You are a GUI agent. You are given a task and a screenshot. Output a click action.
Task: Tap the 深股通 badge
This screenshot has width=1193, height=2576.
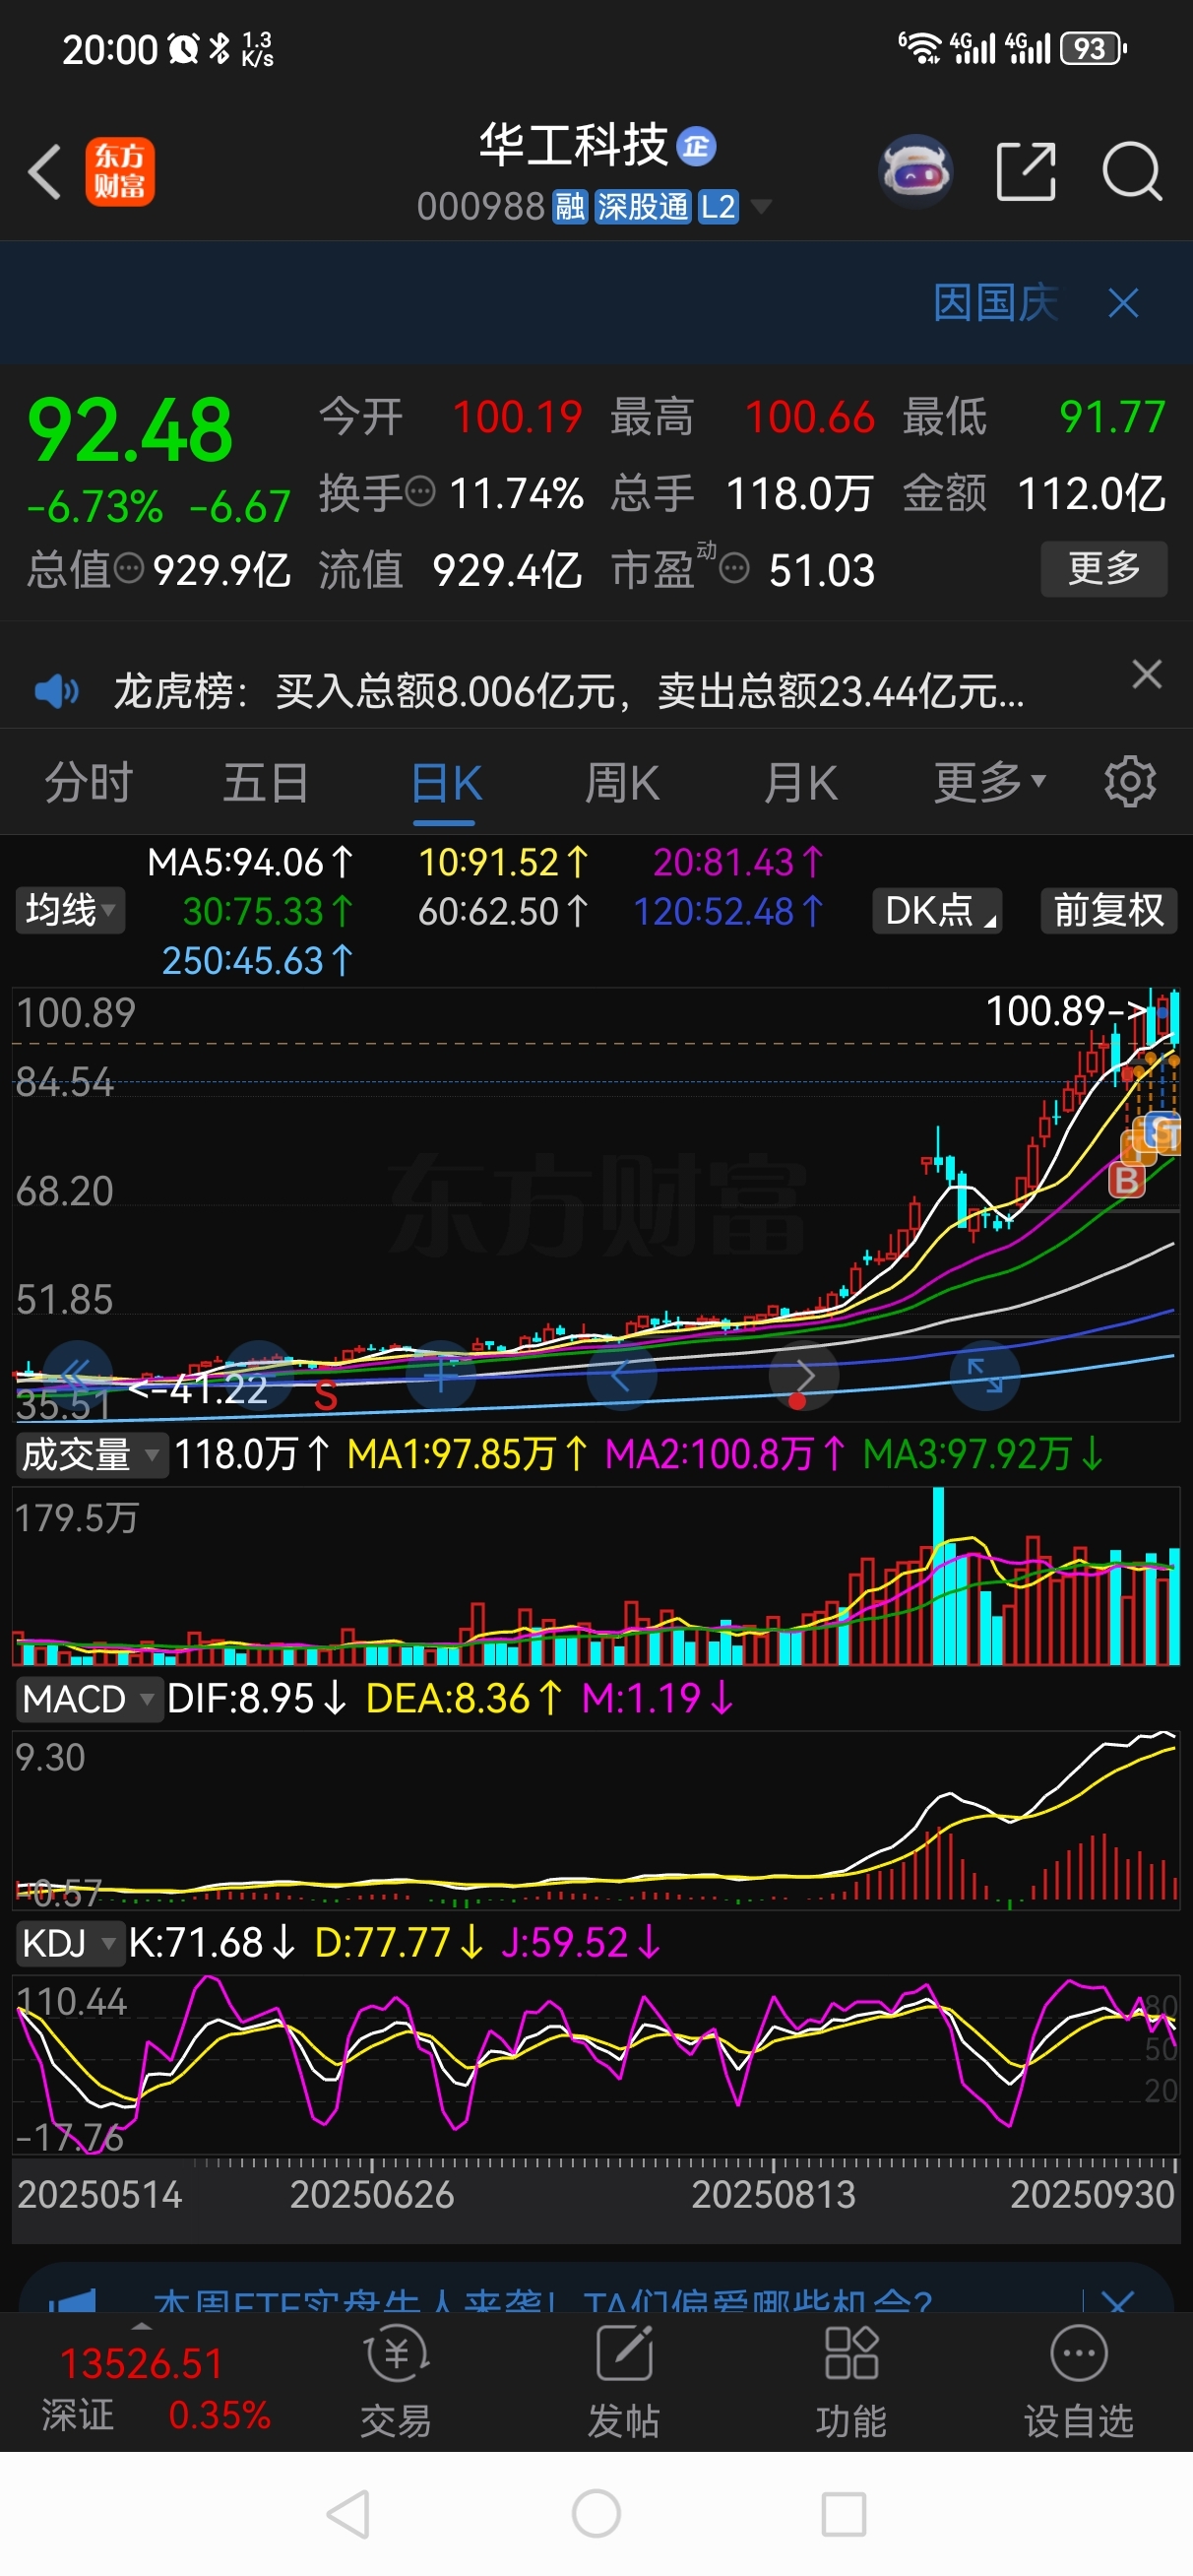tap(643, 207)
